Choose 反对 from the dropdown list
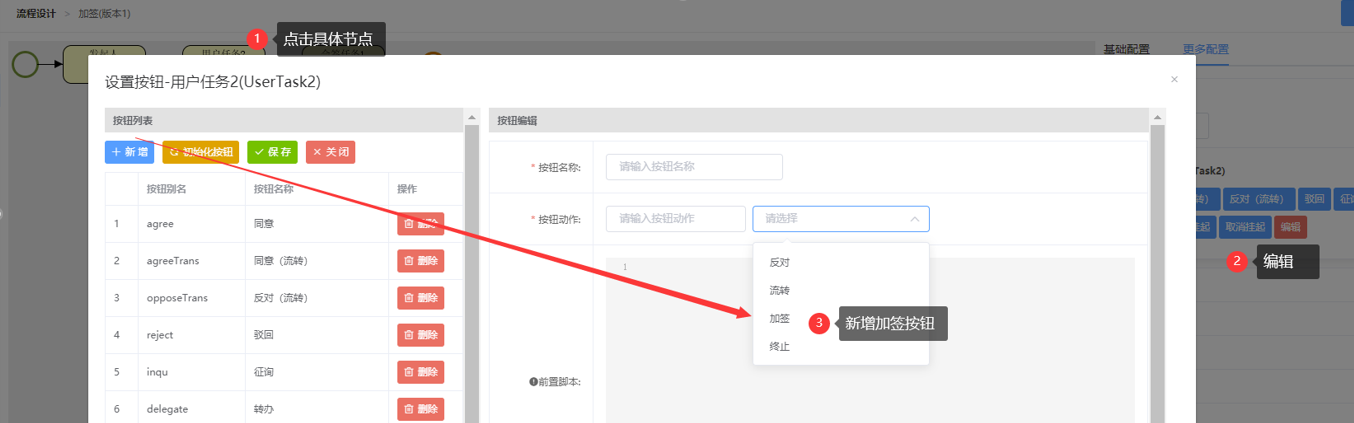1354x423 pixels. [841, 262]
